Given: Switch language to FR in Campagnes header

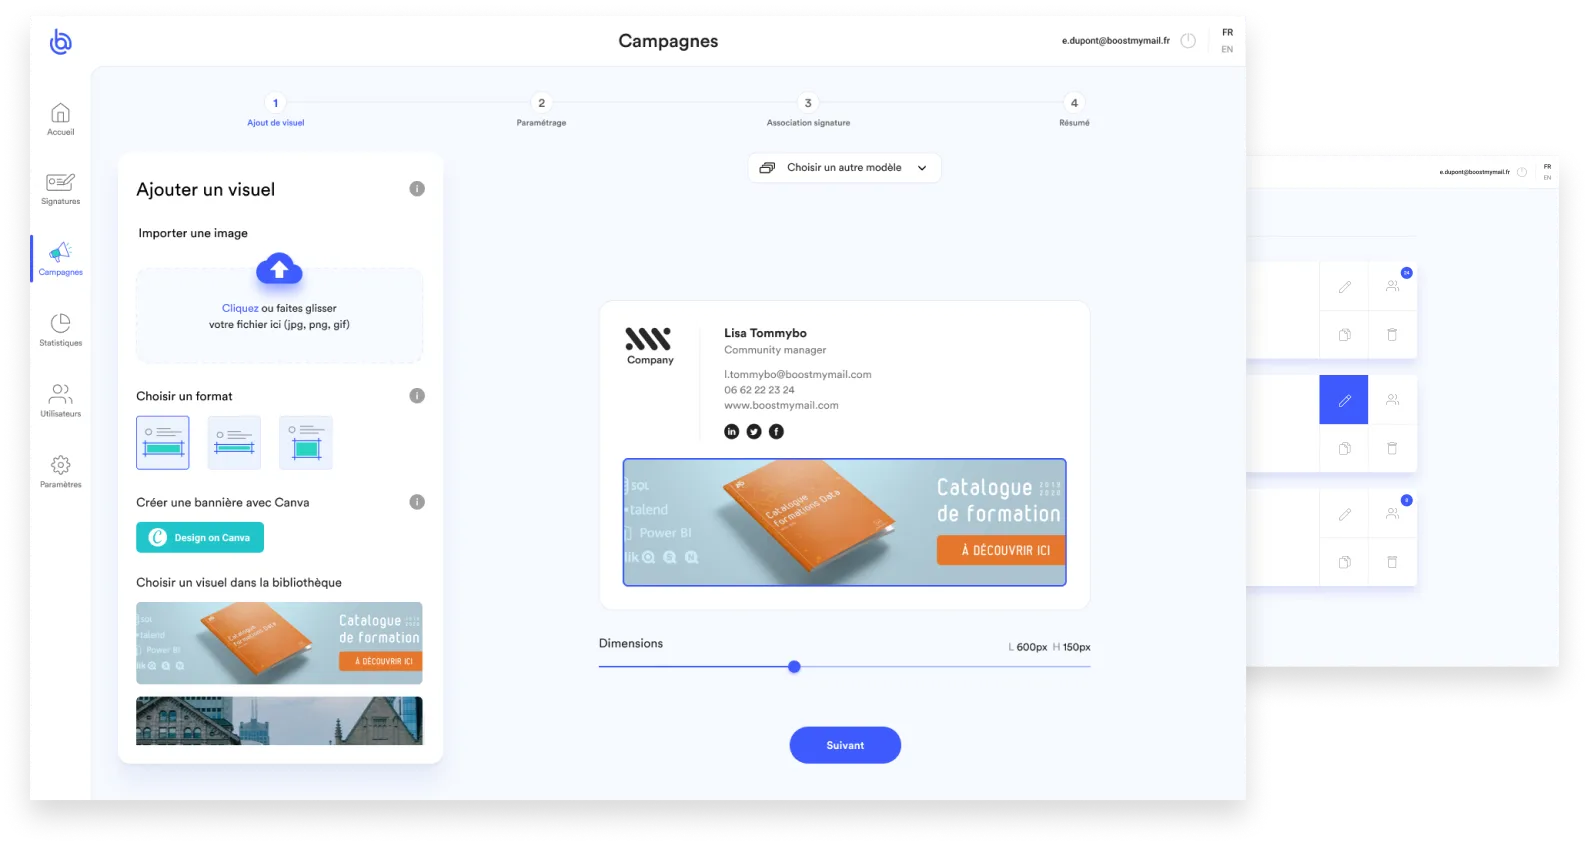Looking at the screenshot, I should (x=1227, y=32).
